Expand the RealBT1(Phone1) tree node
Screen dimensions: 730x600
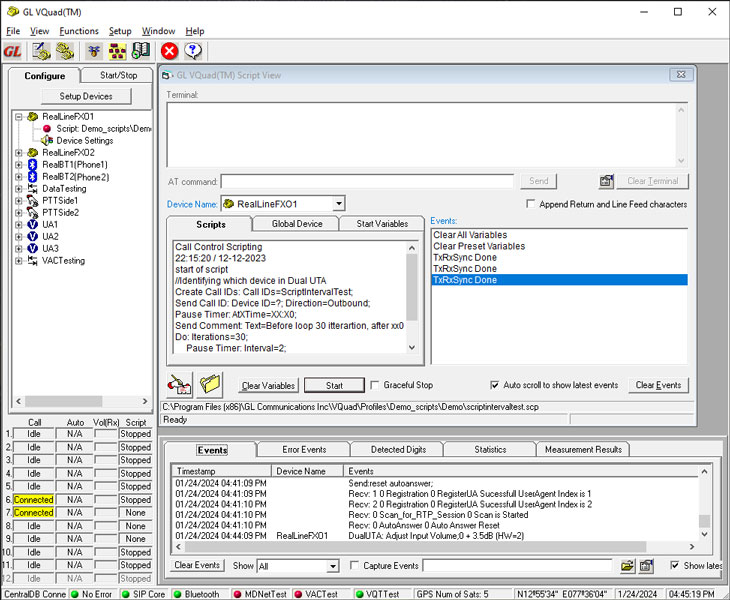click(19, 165)
